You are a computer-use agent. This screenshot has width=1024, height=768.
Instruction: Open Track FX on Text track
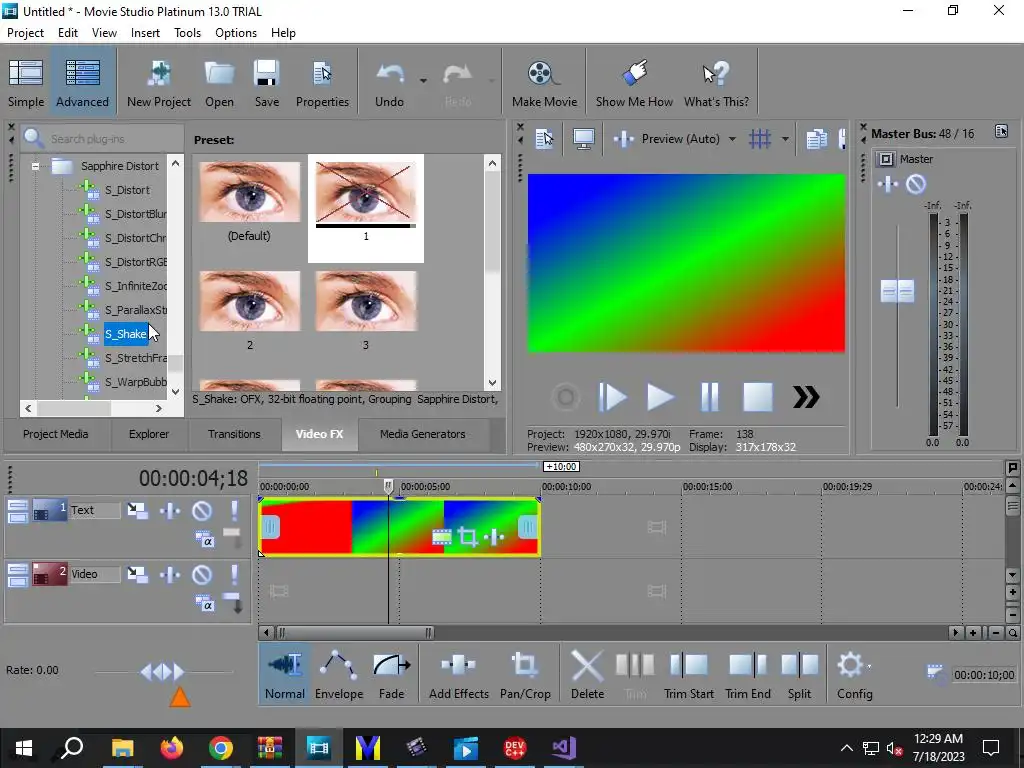tap(170, 510)
